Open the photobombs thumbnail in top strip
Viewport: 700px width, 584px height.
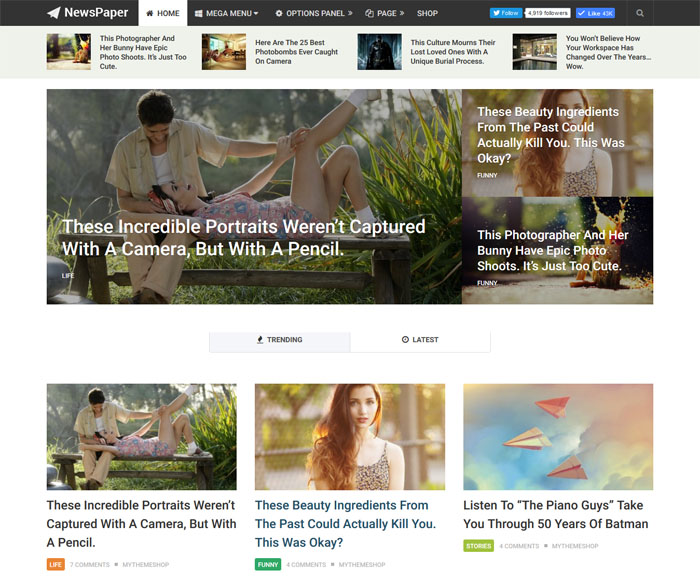coord(224,51)
